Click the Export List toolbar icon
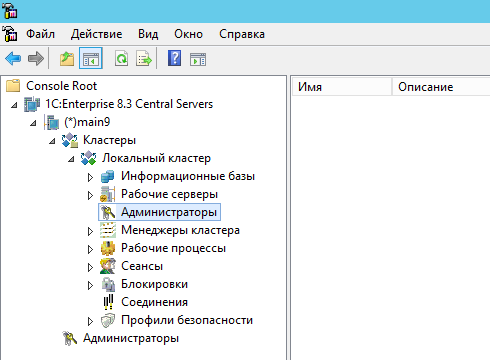Image resolution: width=490 pixels, height=360 pixels. pos(144,59)
